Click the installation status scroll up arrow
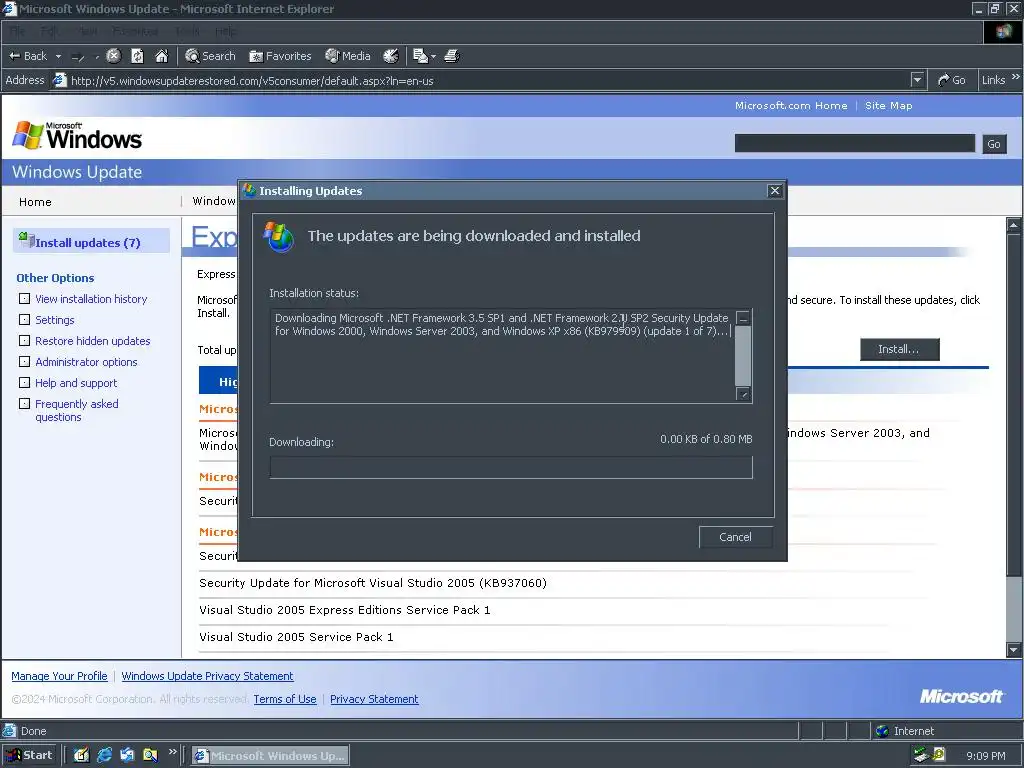Image resolution: width=1024 pixels, height=768 pixels. (x=743, y=318)
